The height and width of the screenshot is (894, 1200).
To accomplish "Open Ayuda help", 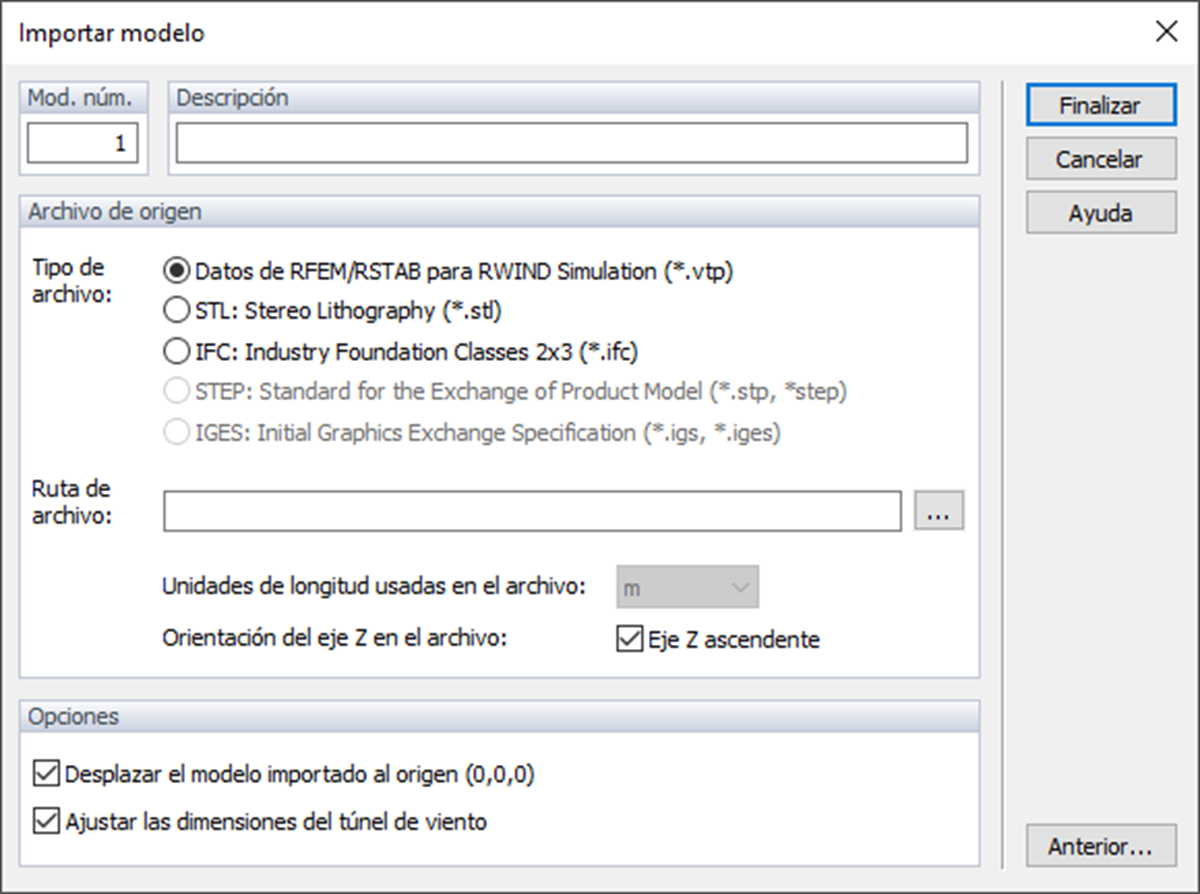I will 1100,213.
